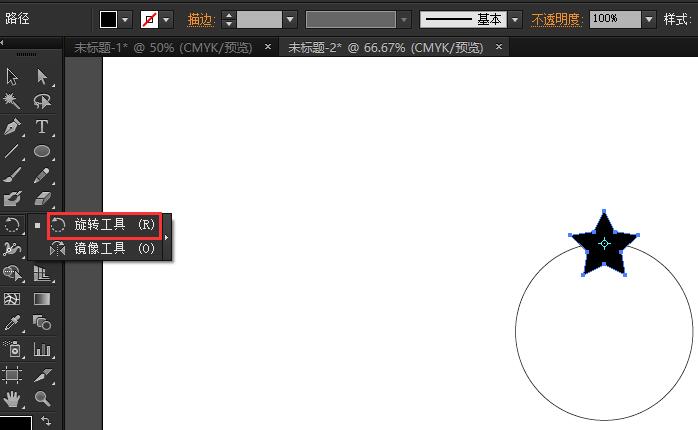
Task: Select the Line Segment tool
Action: (12, 151)
